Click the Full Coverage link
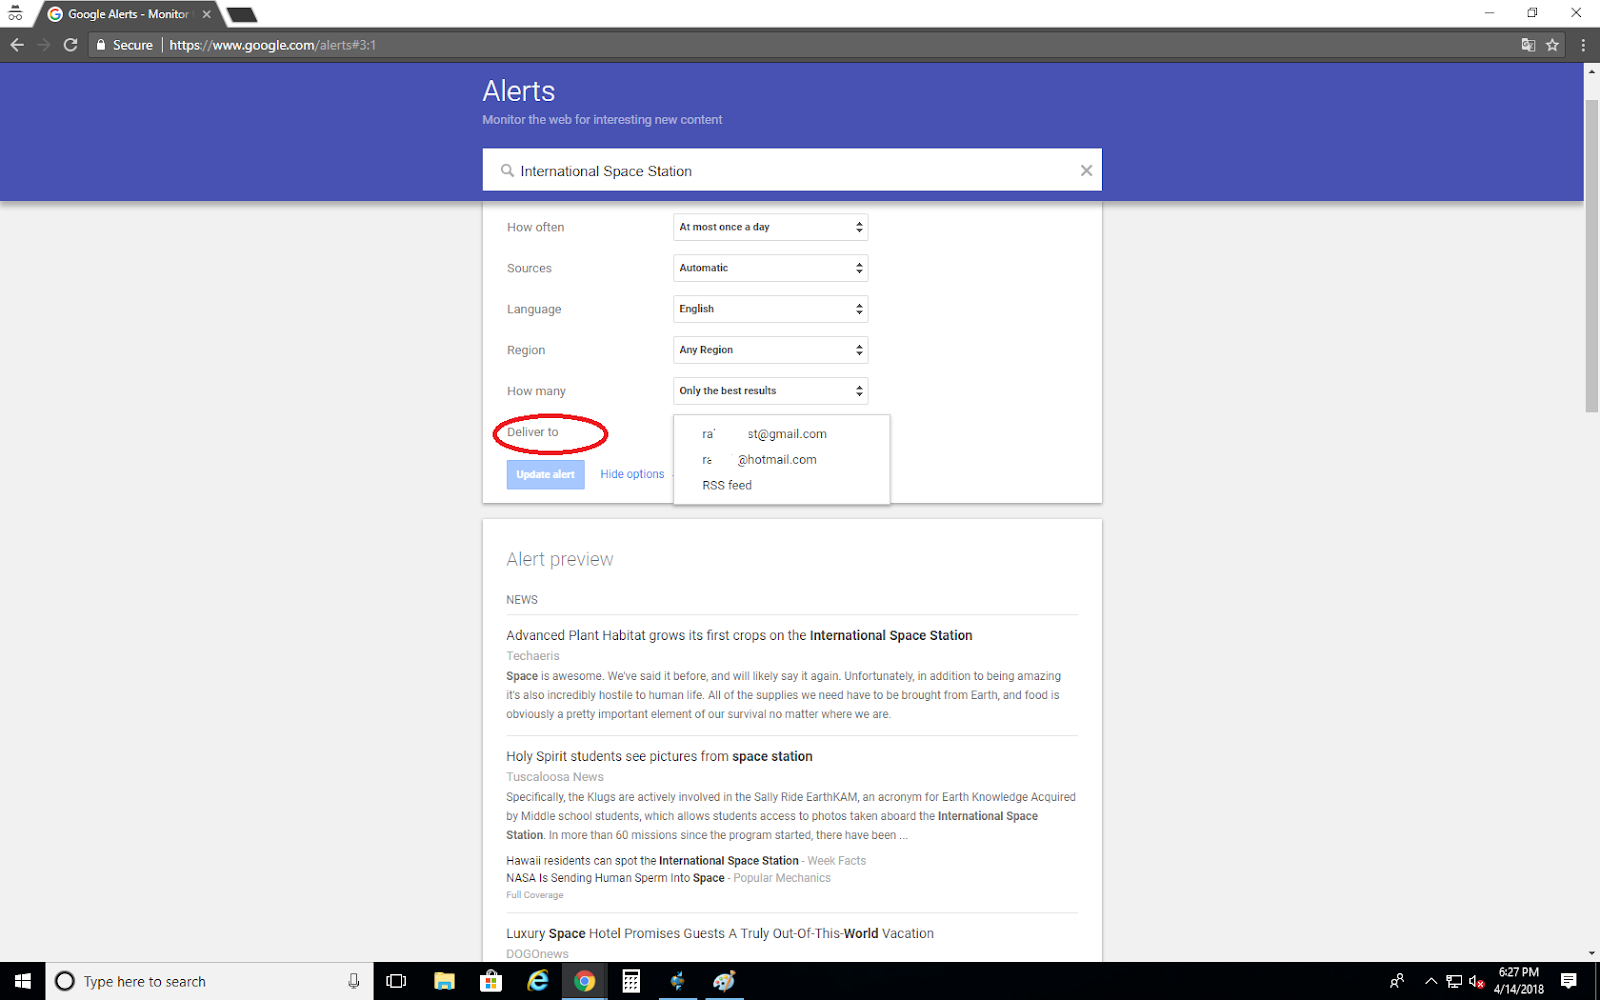 pyautogui.click(x=535, y=895)
